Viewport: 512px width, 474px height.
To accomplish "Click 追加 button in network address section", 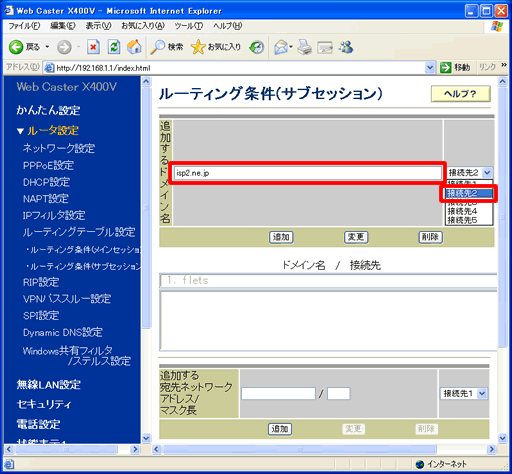I will (x=280, y=429).
